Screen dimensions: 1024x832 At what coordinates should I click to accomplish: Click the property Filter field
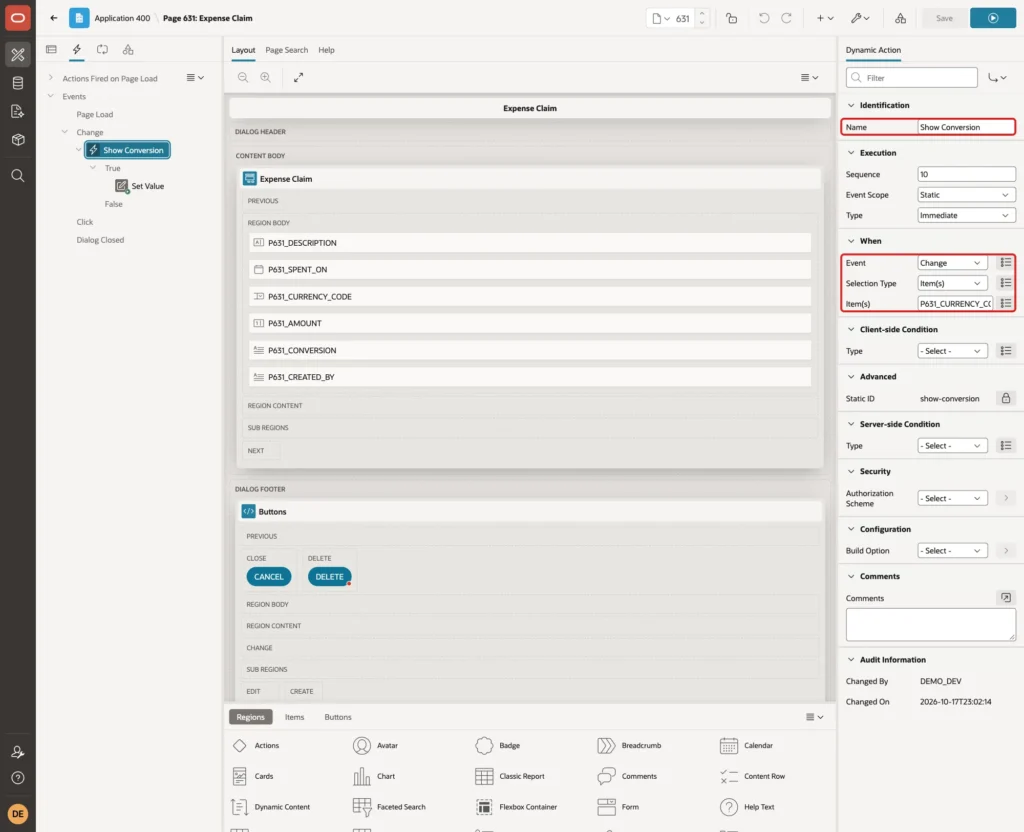912,78
